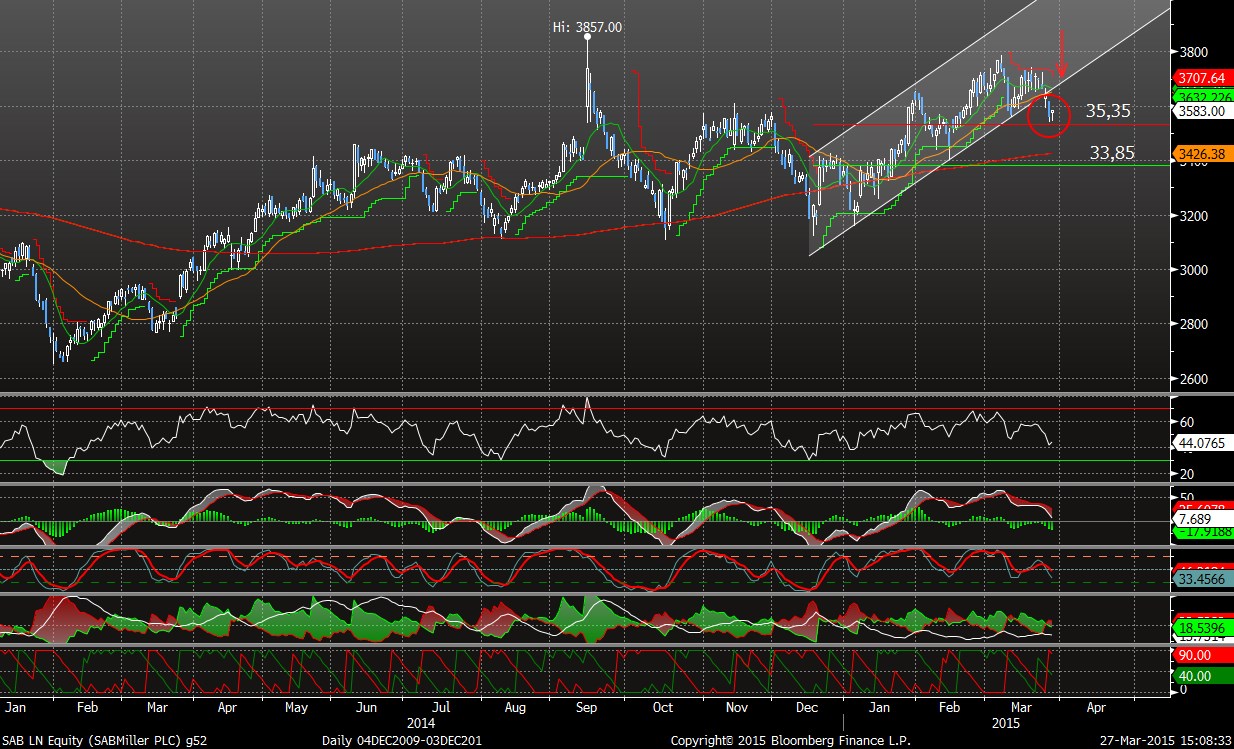The image size is (1234, 749).
Task: Click the white 3583.00 last price tag
Action: pos(1200,111)
